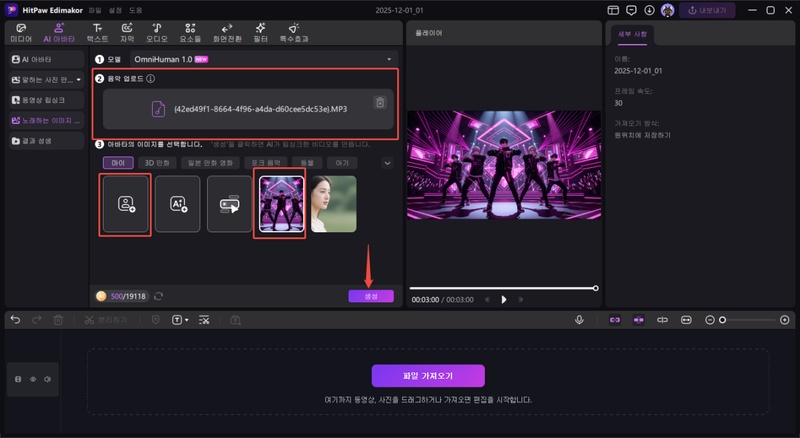
Task: Click the snapshot export icon in timeline toolbar
Action: coord(235,320)
